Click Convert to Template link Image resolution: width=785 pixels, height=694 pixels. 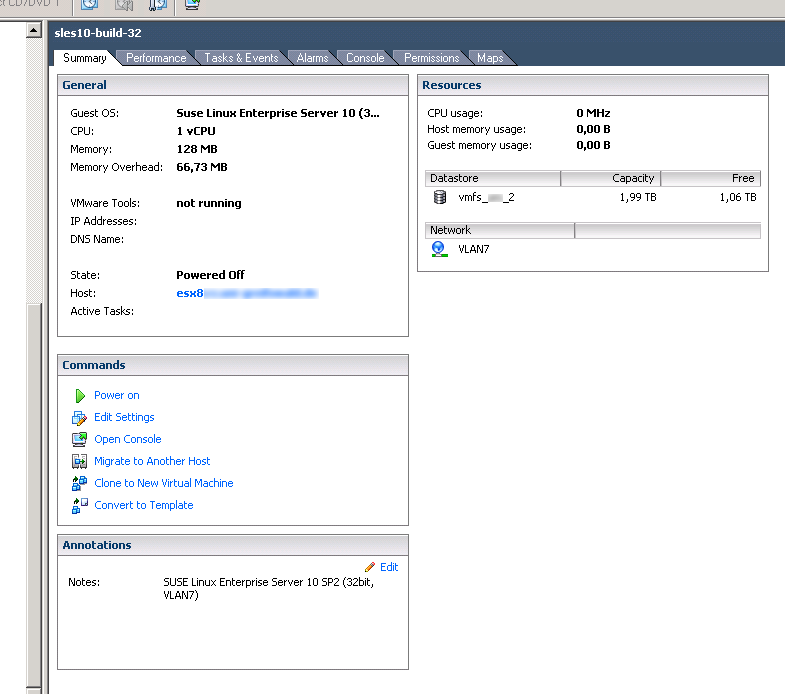pyautogui.click(x=144, y=505)
